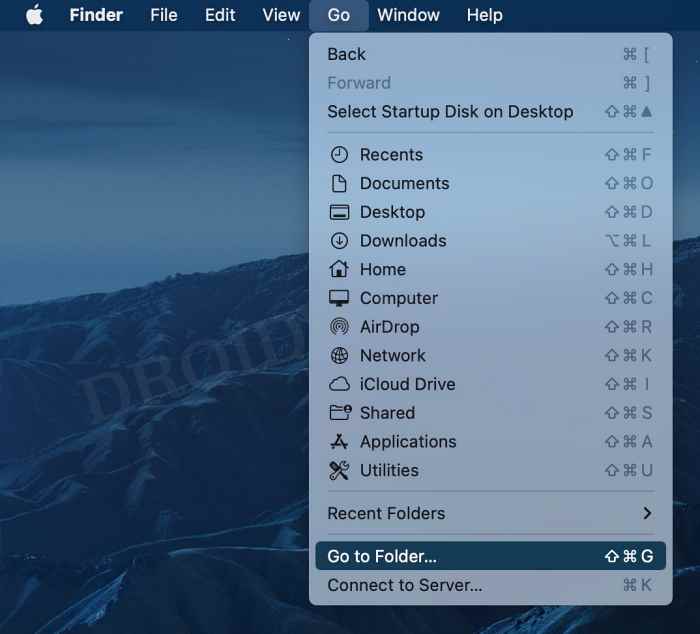Click the Utilities tools icon
The width and height of the screenshot is (700, 634).
[x=339, y=470]
